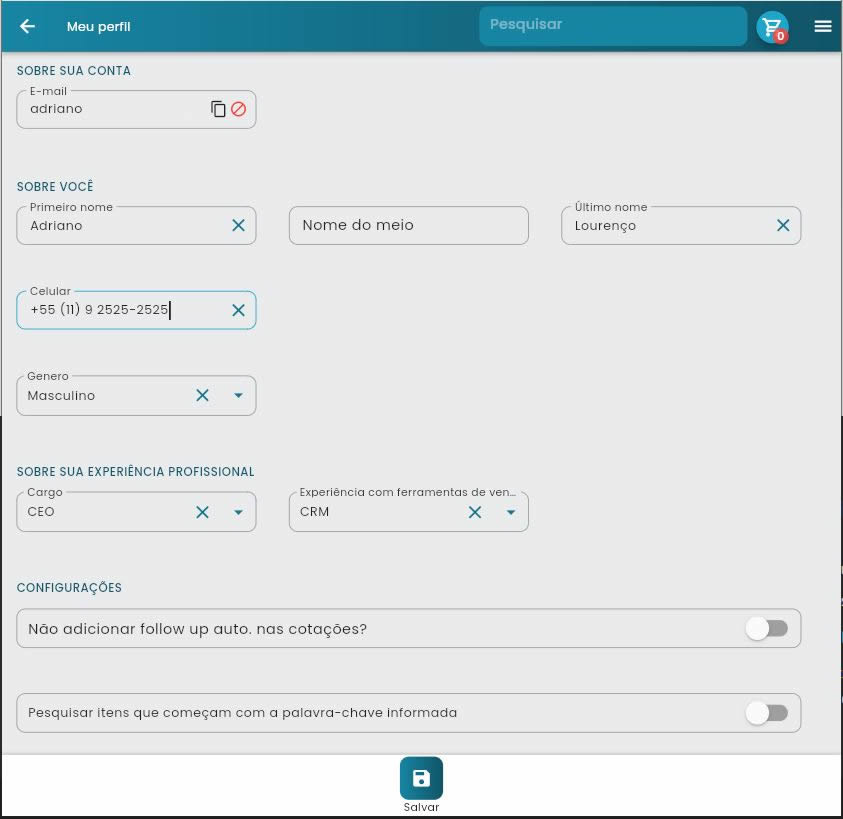843x819 pixels.
Task: Clear the Genero selection
Action: pos(202,396)
